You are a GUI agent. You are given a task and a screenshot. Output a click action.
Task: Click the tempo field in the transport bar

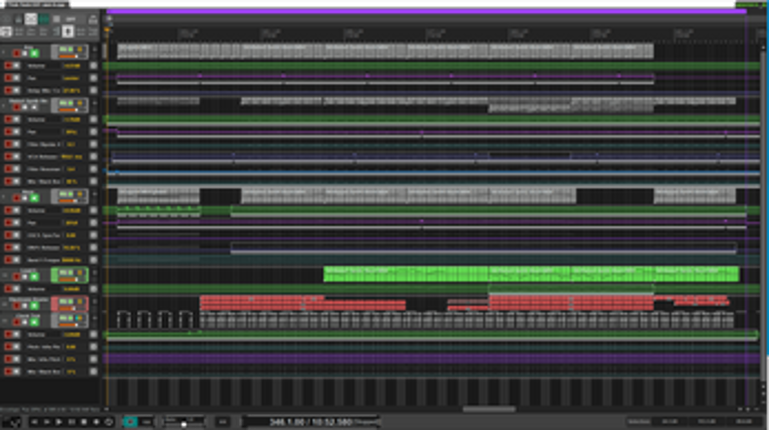pyautogui.click(x=222, y=422)
